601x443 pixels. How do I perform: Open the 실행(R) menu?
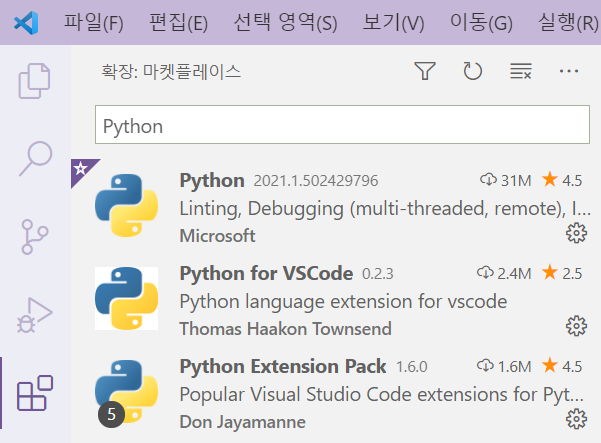[568, 23]
